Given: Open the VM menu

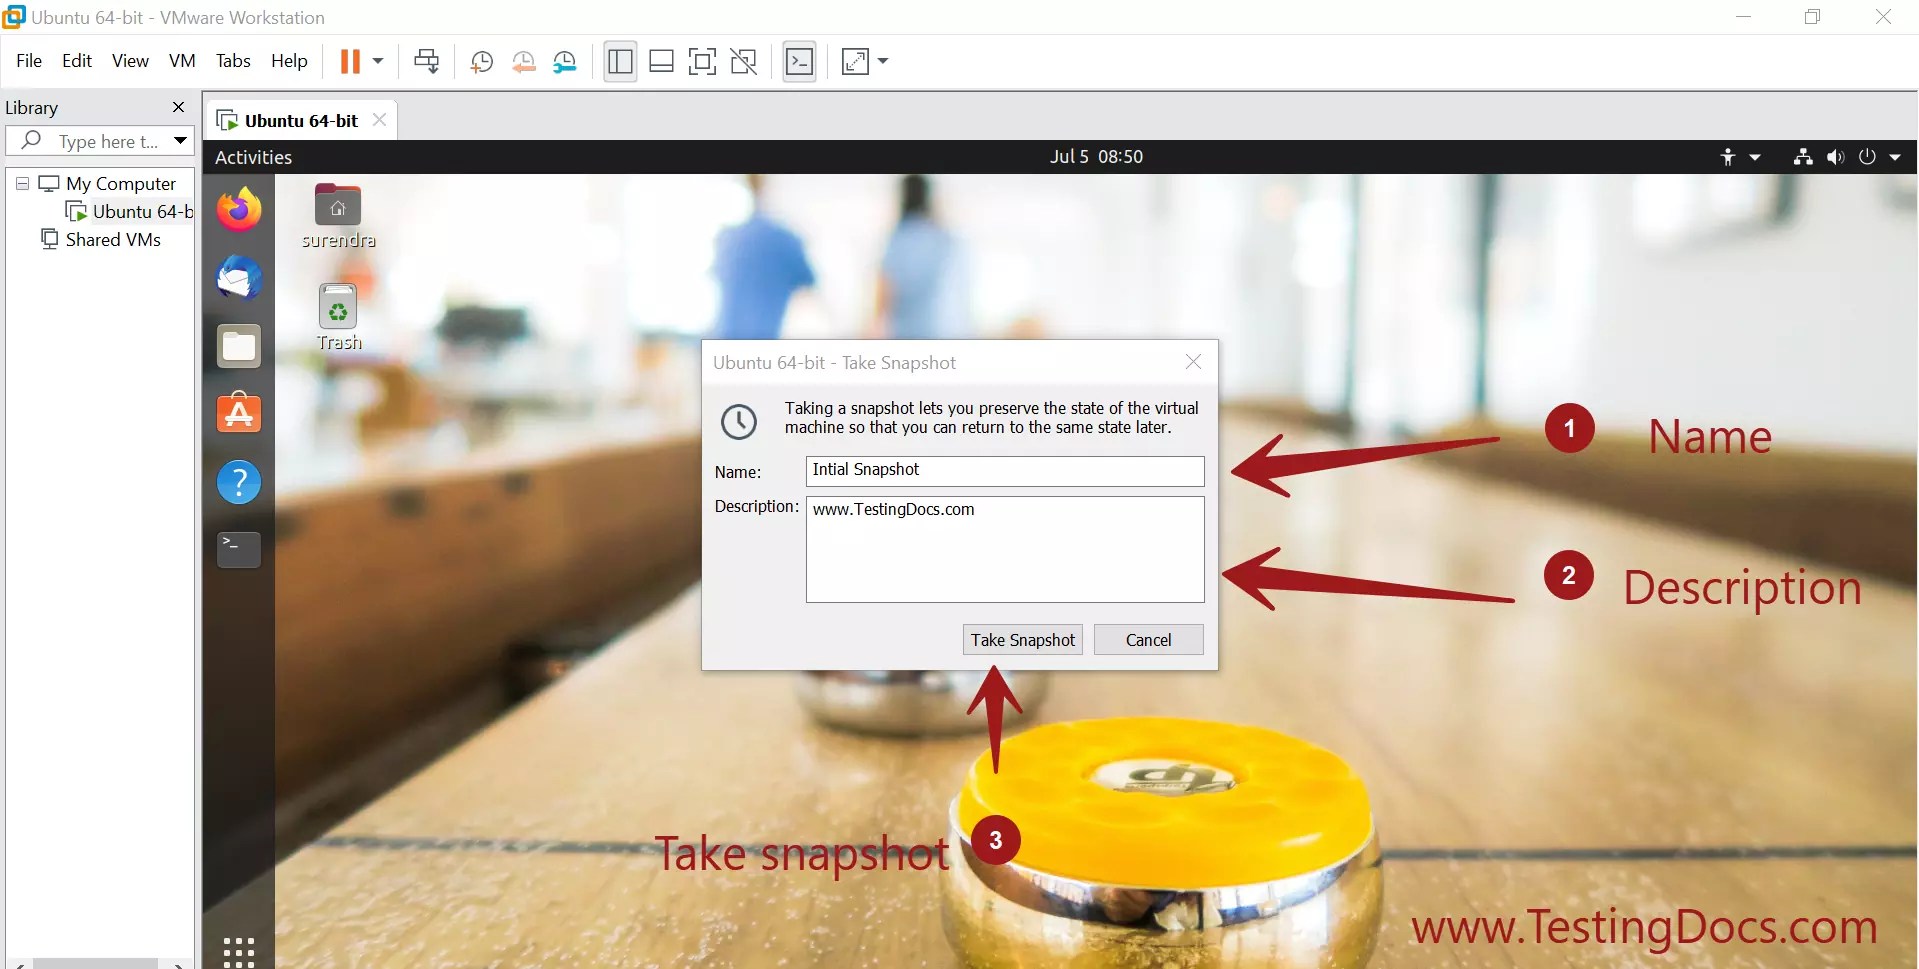Looking at the screenshot, I should coord(182,60).
